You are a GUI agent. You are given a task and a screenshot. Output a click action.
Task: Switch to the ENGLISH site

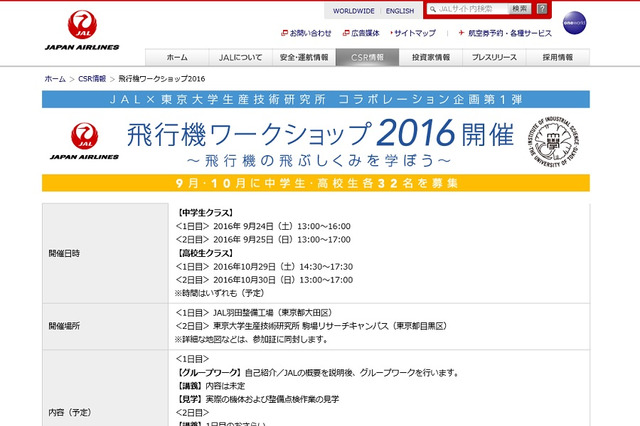pos(400,11)
